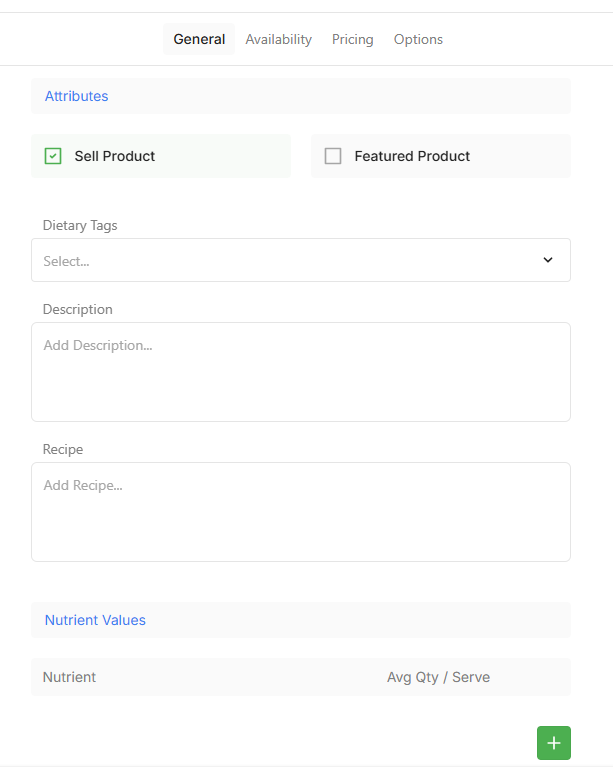Click the Dietary Tags field label

coord(80,225)
